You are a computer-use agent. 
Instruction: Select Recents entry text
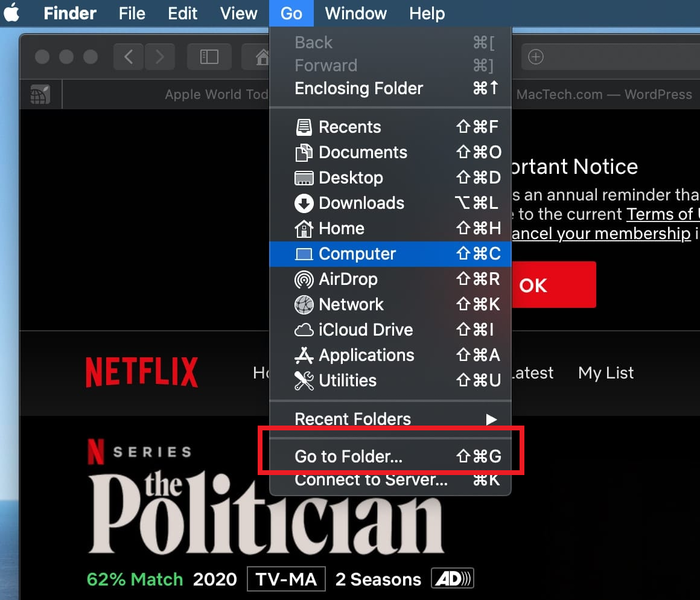point(350,127)
